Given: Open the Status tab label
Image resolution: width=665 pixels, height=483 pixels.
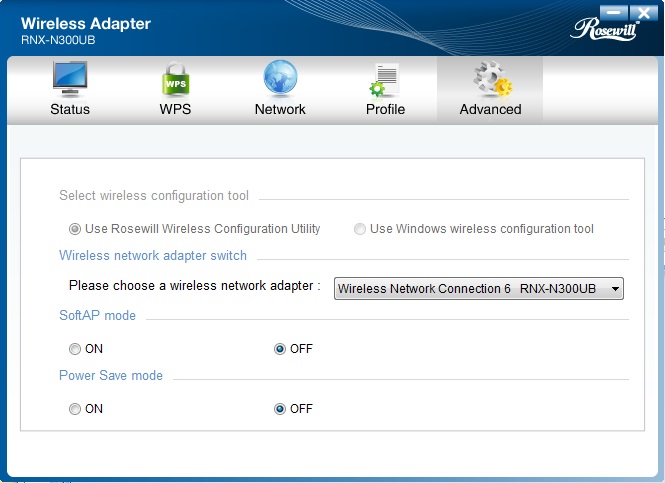Looking at the screenshot, I should pyautogui.click(x=70, y=109).
